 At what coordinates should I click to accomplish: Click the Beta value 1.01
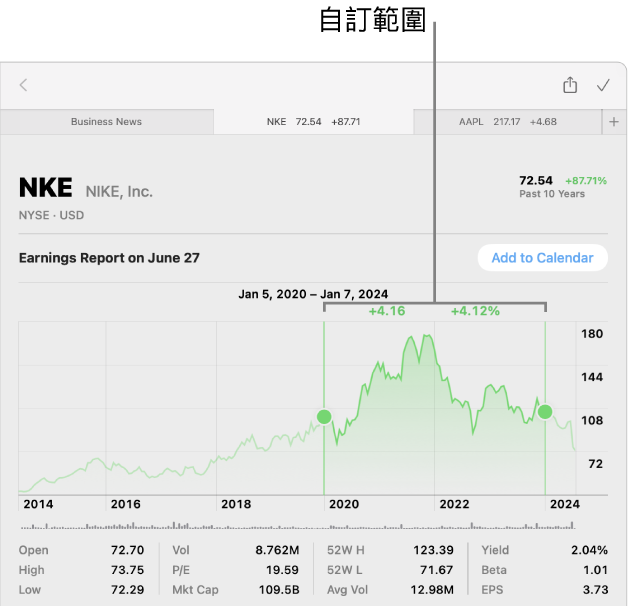pos(595,570)
